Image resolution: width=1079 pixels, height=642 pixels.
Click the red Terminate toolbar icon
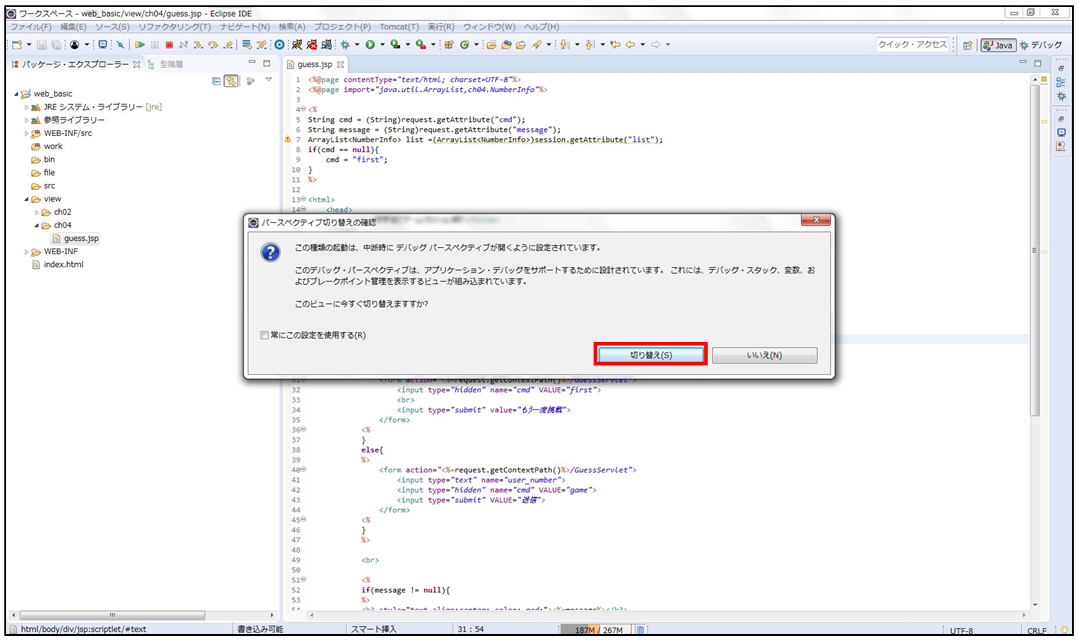coord(169,45)
